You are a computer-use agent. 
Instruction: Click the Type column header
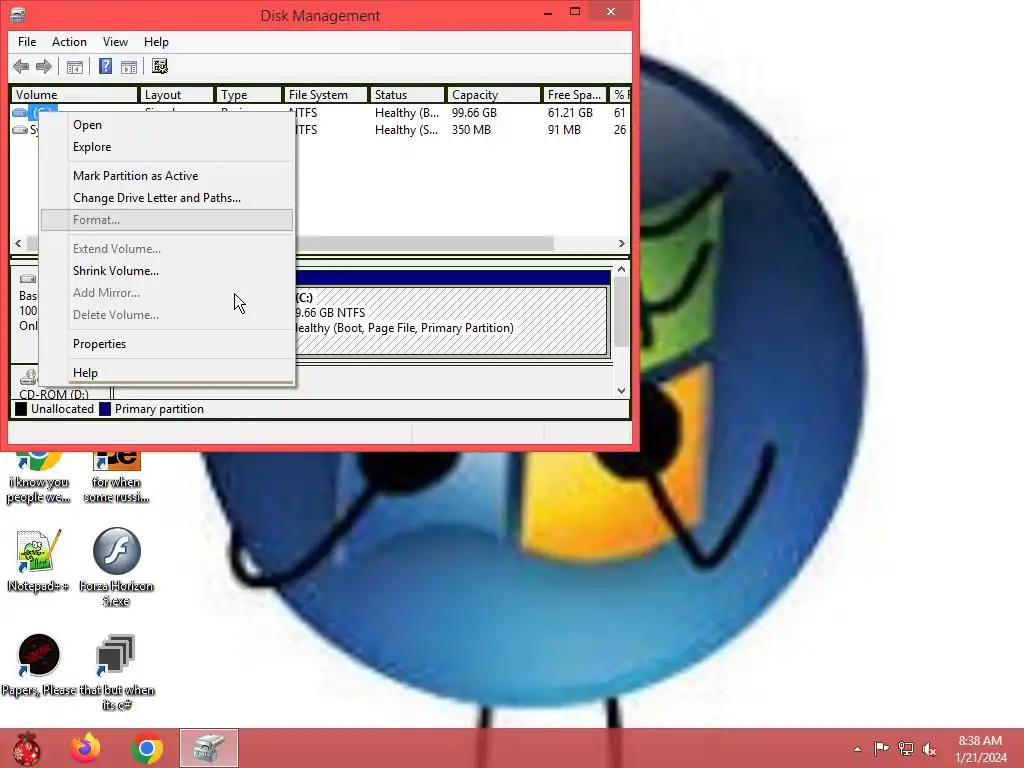249,95
